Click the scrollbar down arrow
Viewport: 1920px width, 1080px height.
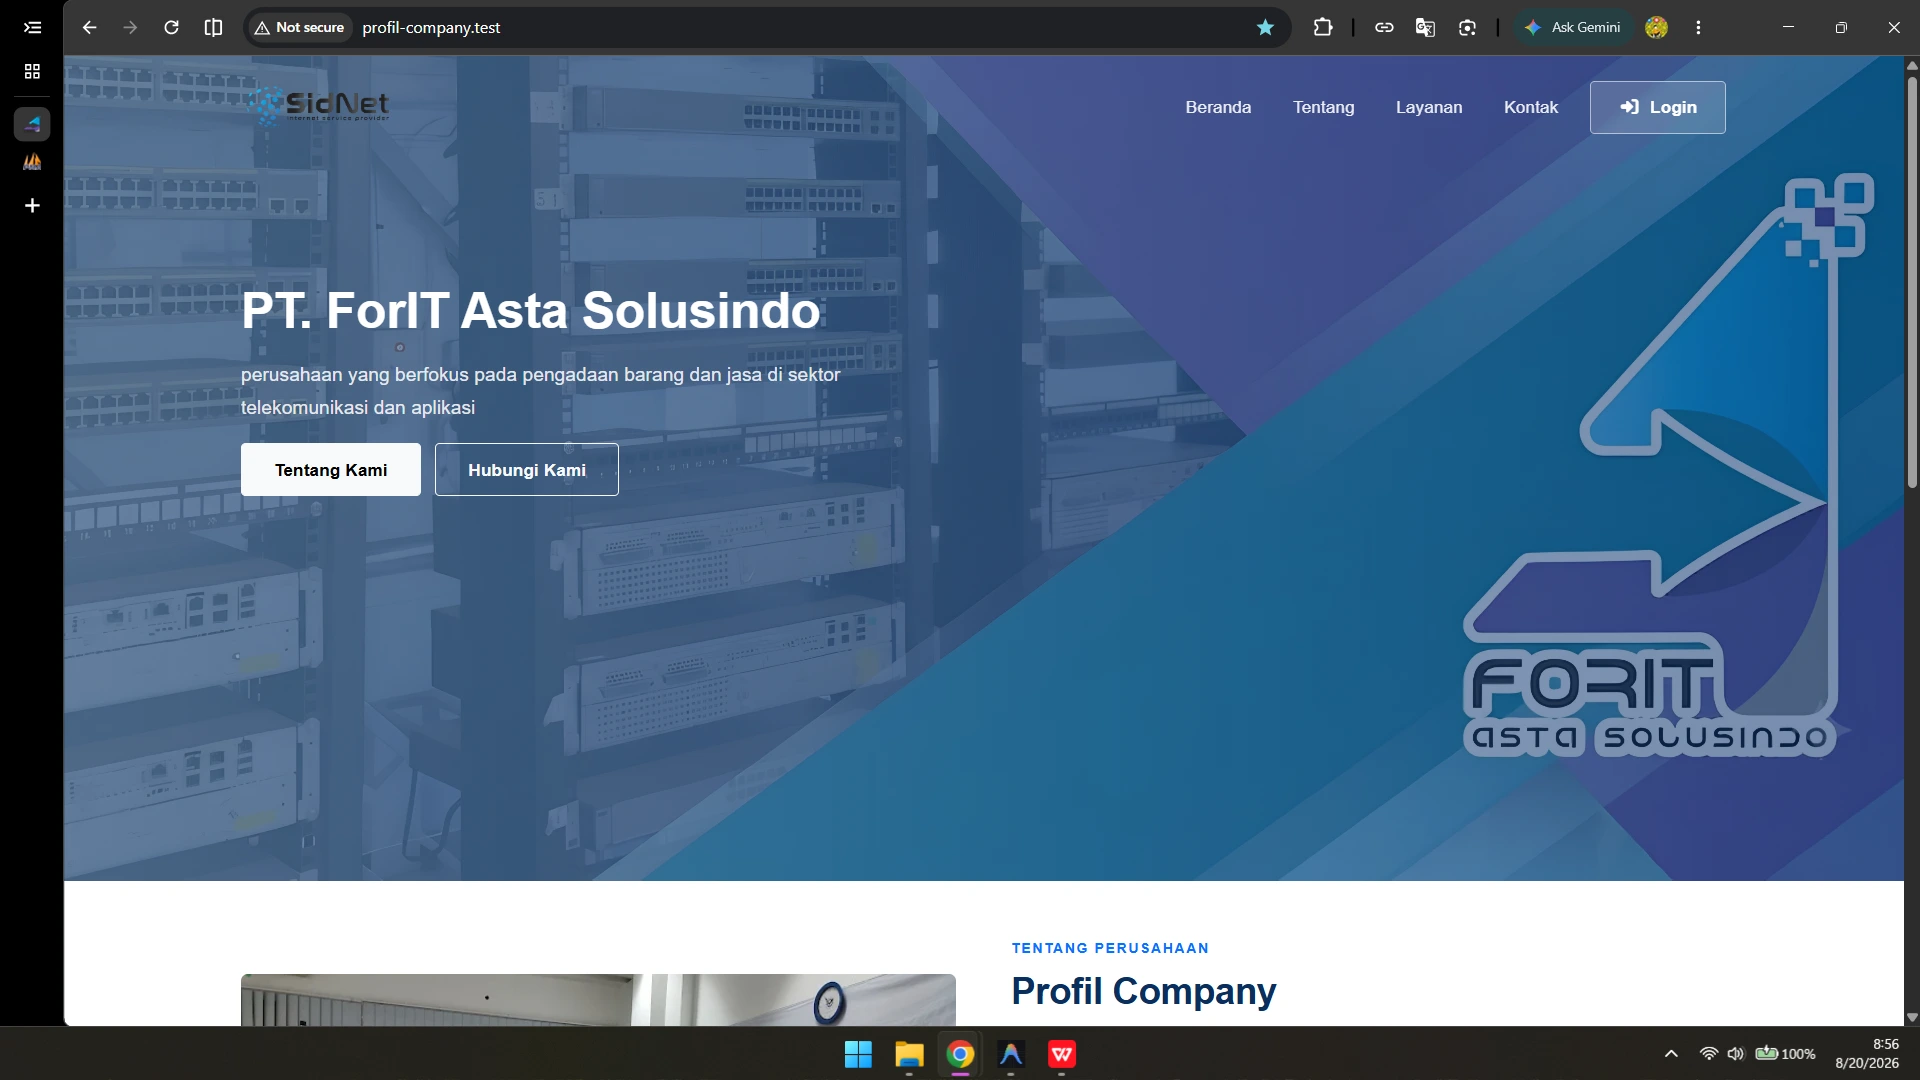click(x=1912, y=1017)
